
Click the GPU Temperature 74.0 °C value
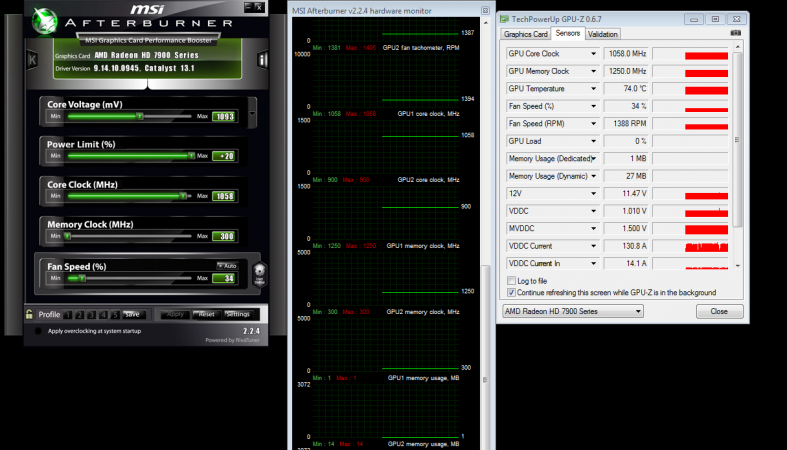pyautogui.click(x=625, y=89)
